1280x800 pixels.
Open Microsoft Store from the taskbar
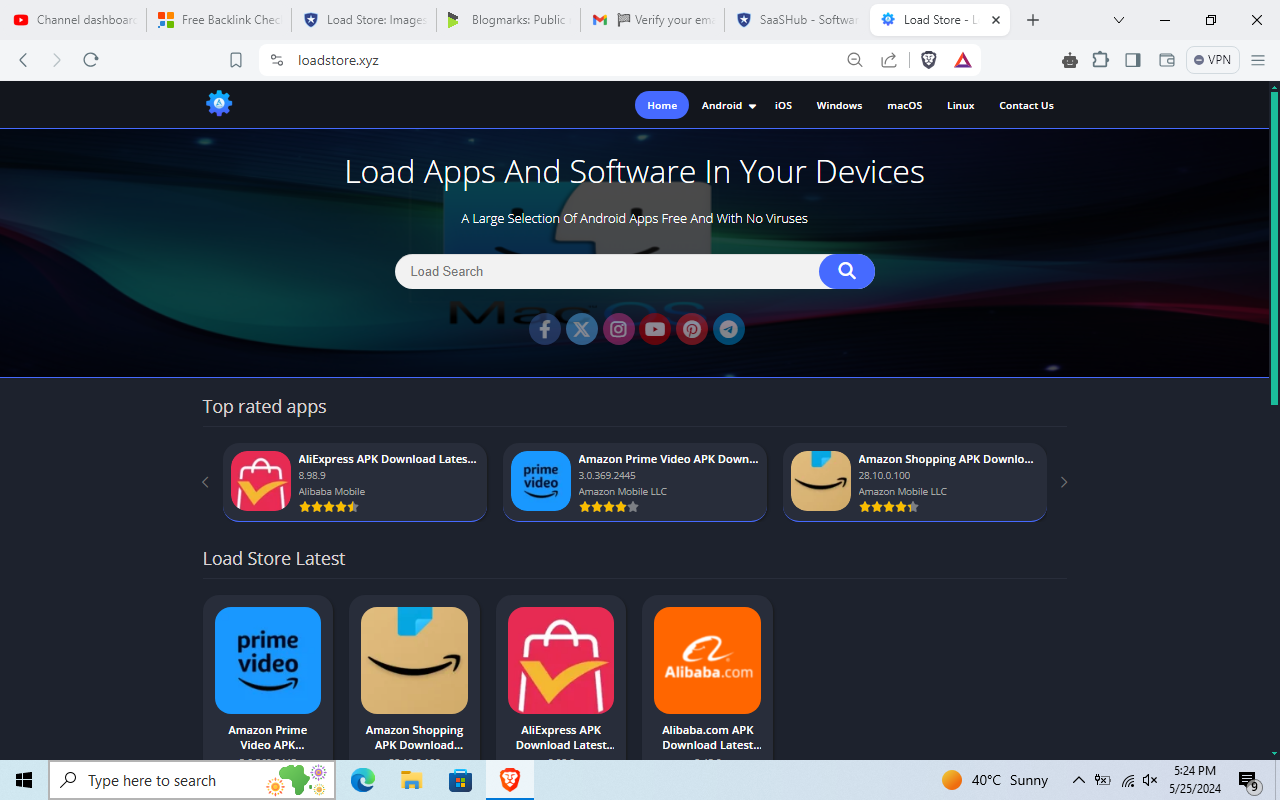[x=460, y=780]
